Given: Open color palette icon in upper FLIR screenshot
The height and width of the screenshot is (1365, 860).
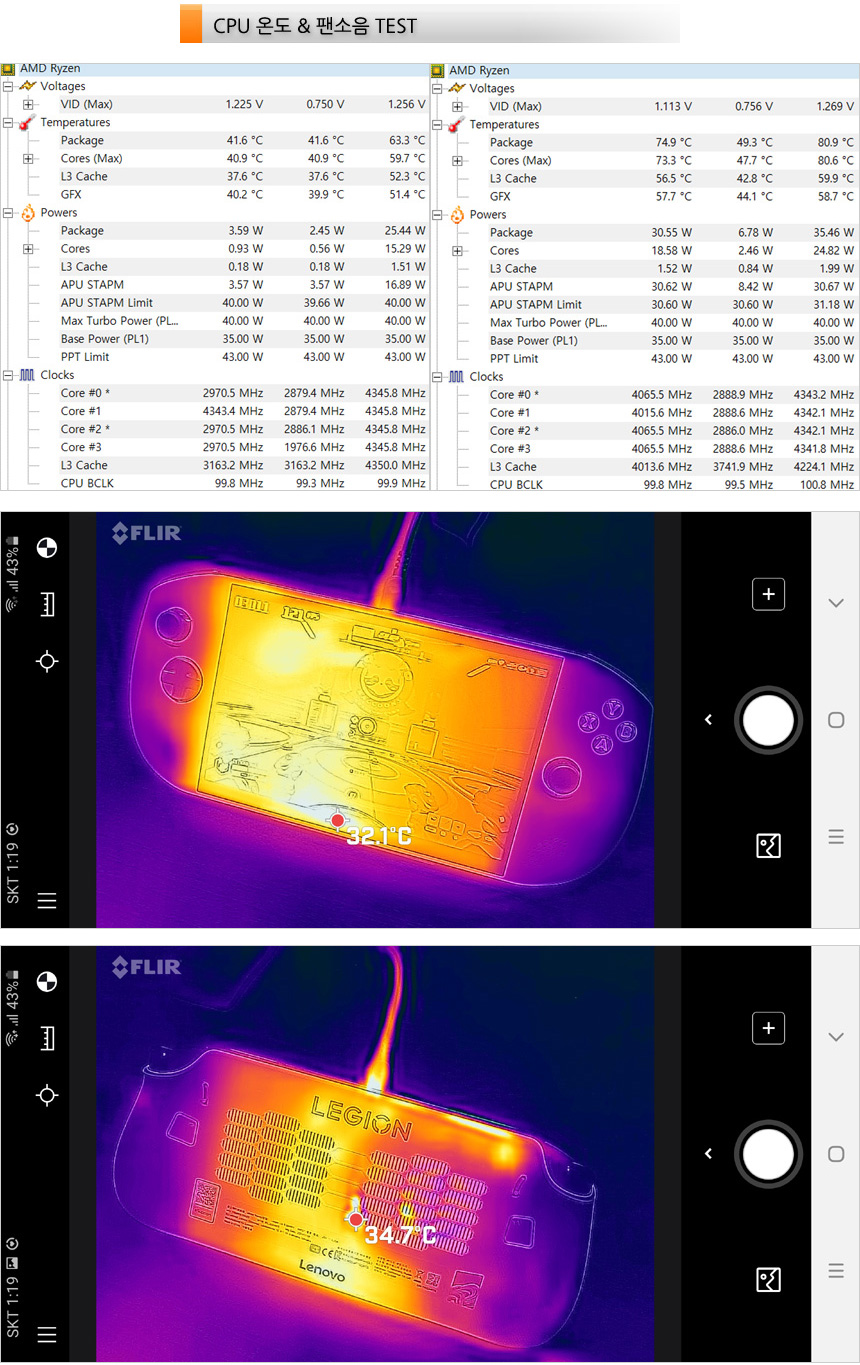Looking at the screenshot, I should click(x=47, y=547).
